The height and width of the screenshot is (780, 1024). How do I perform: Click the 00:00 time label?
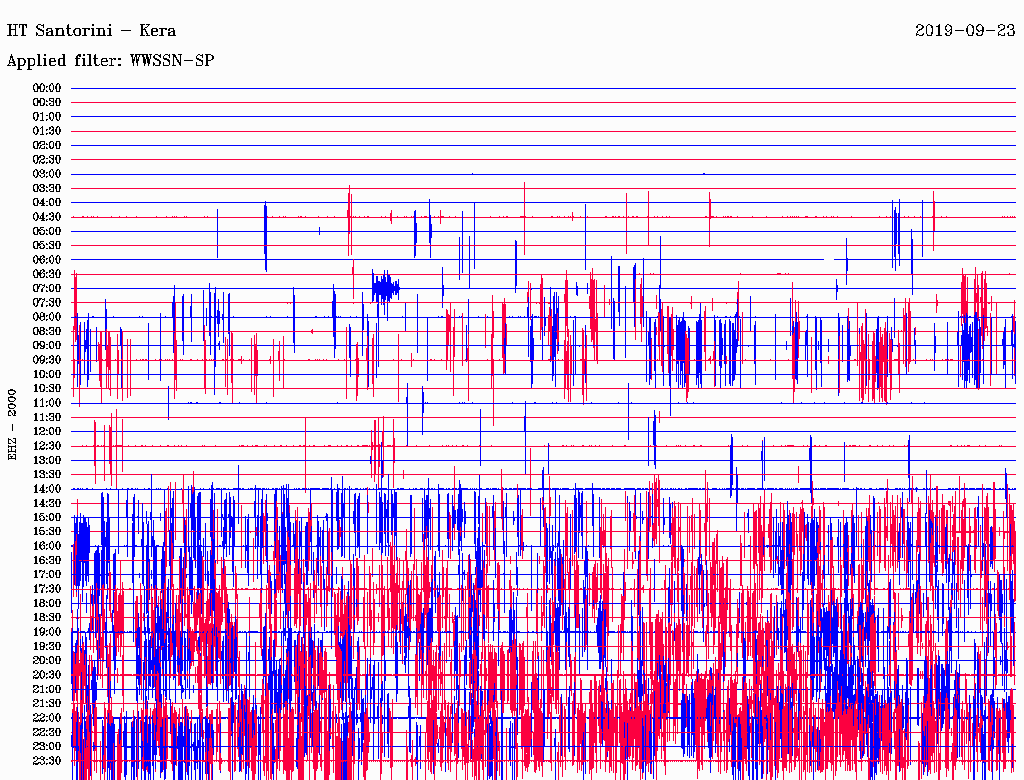47,88
